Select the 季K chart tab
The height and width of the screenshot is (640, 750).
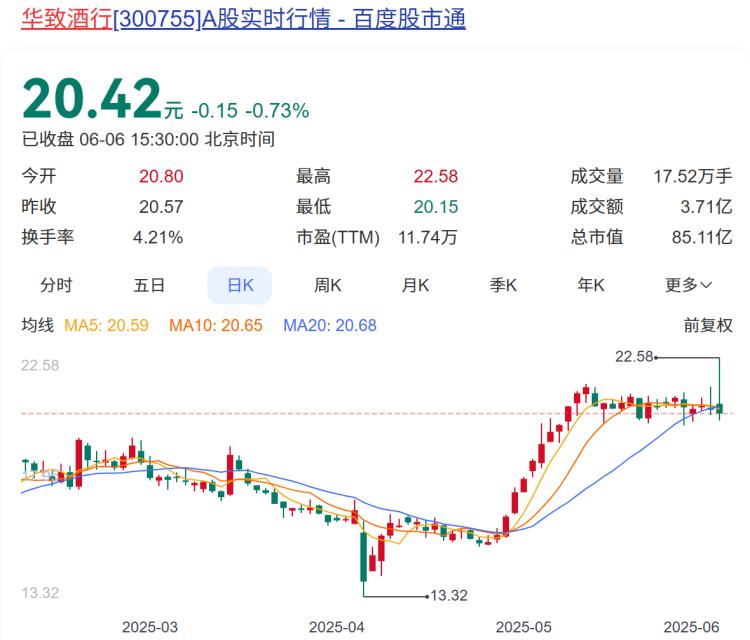coord(503,285)
